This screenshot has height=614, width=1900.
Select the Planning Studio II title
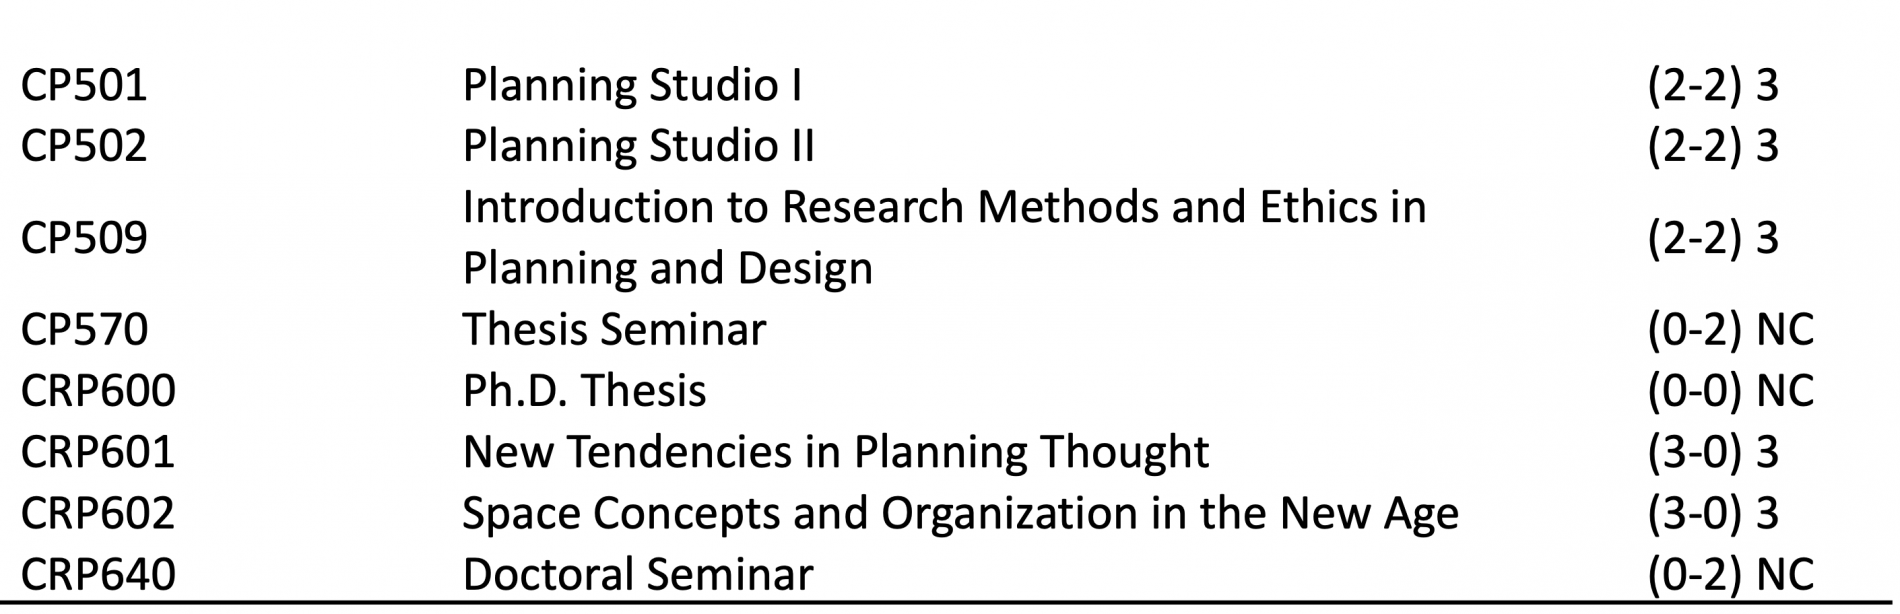pos(638,146)
